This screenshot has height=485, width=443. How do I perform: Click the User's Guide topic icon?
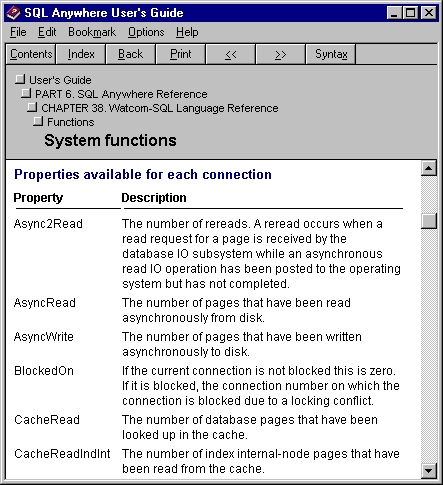tap(20, 79)
